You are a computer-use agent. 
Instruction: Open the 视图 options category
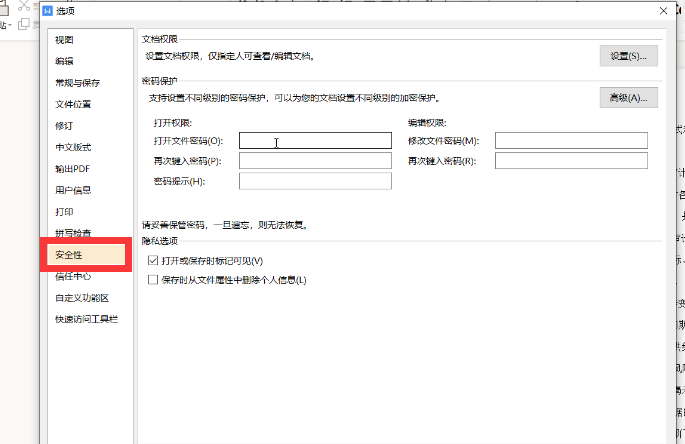click(64, 40)
